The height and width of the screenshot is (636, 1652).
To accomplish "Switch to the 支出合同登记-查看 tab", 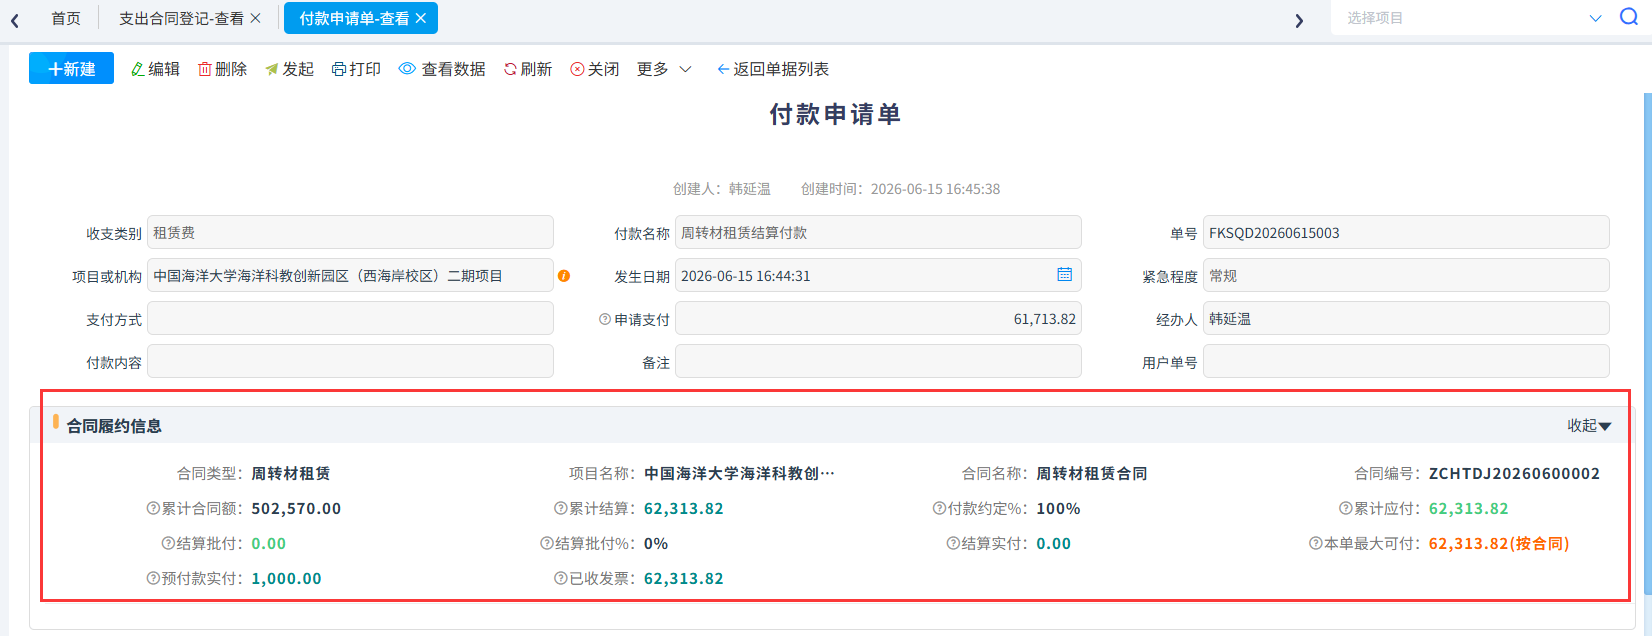I will (x=181, y=18).
